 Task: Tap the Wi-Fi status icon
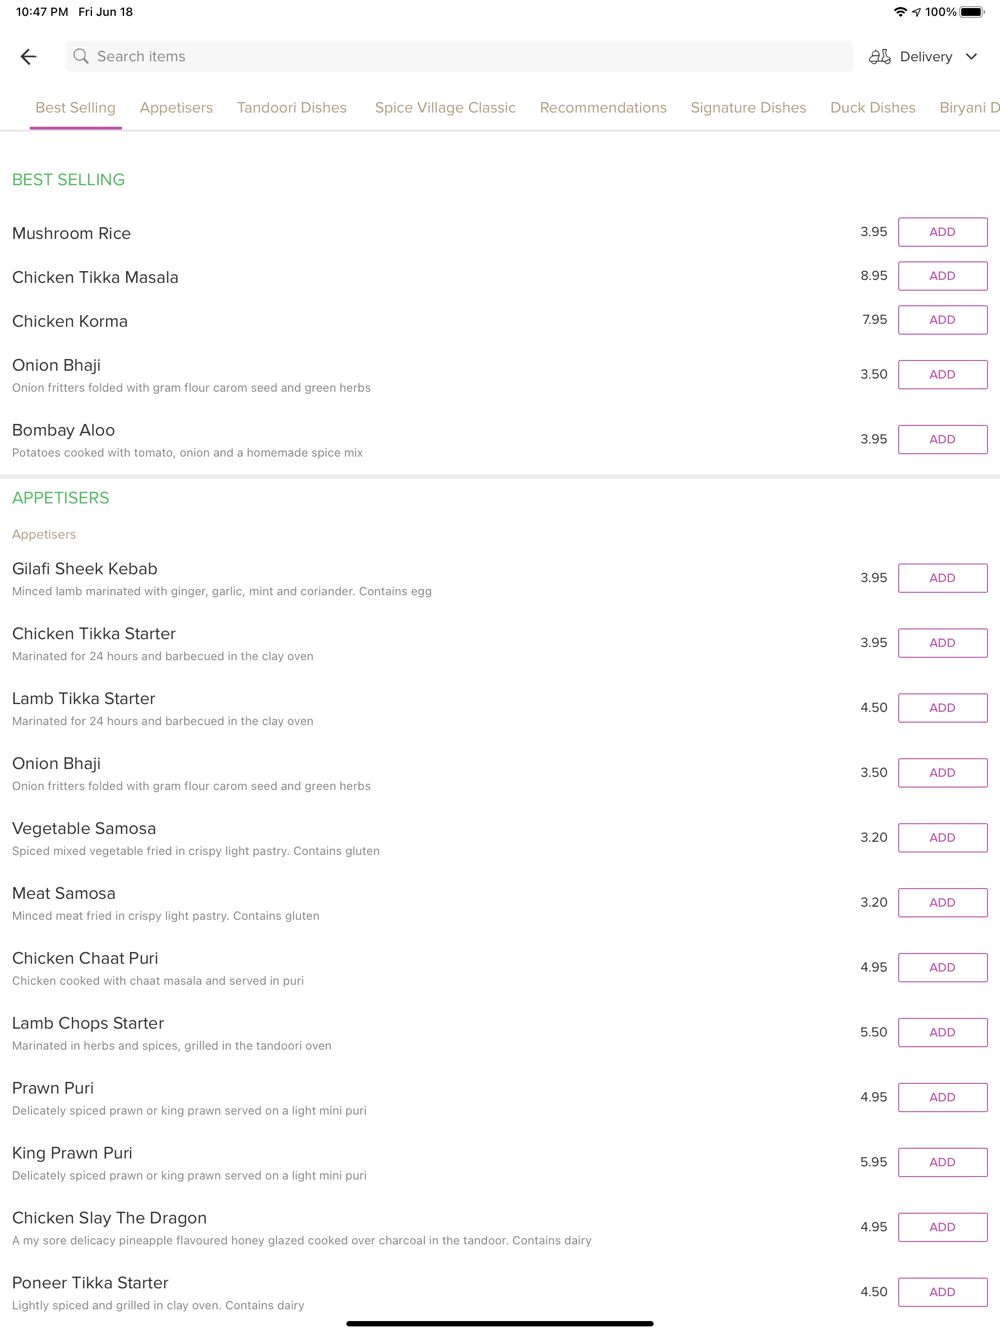tap(900, 12)
